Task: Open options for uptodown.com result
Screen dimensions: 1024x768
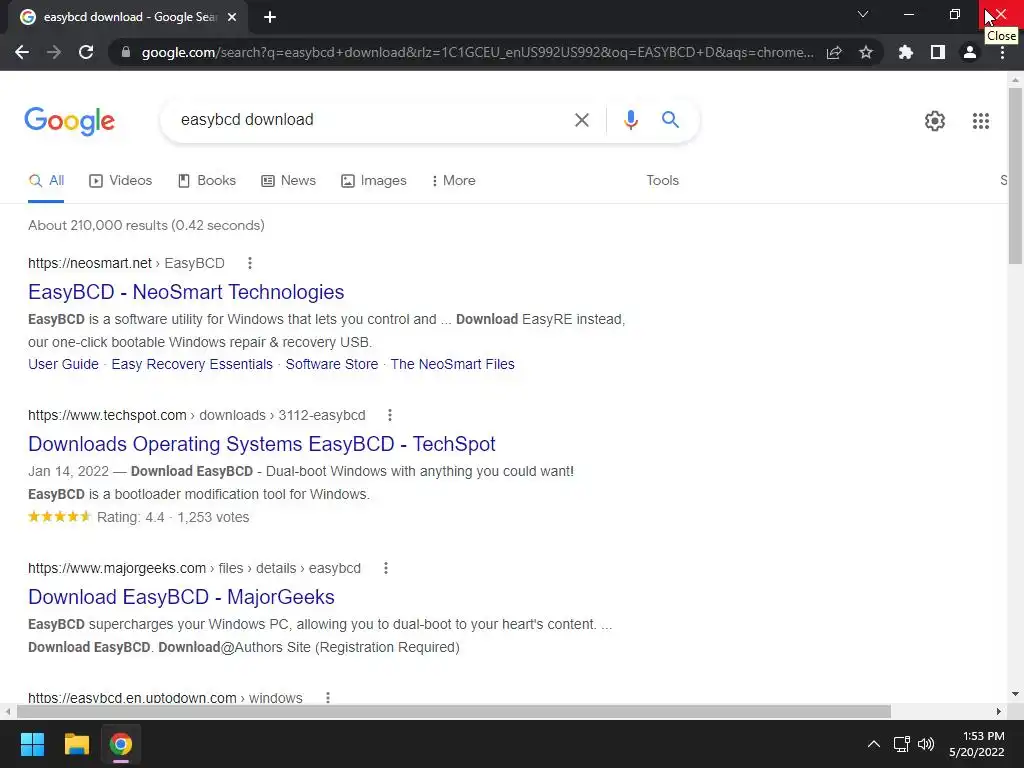Action: coord(328,697)
